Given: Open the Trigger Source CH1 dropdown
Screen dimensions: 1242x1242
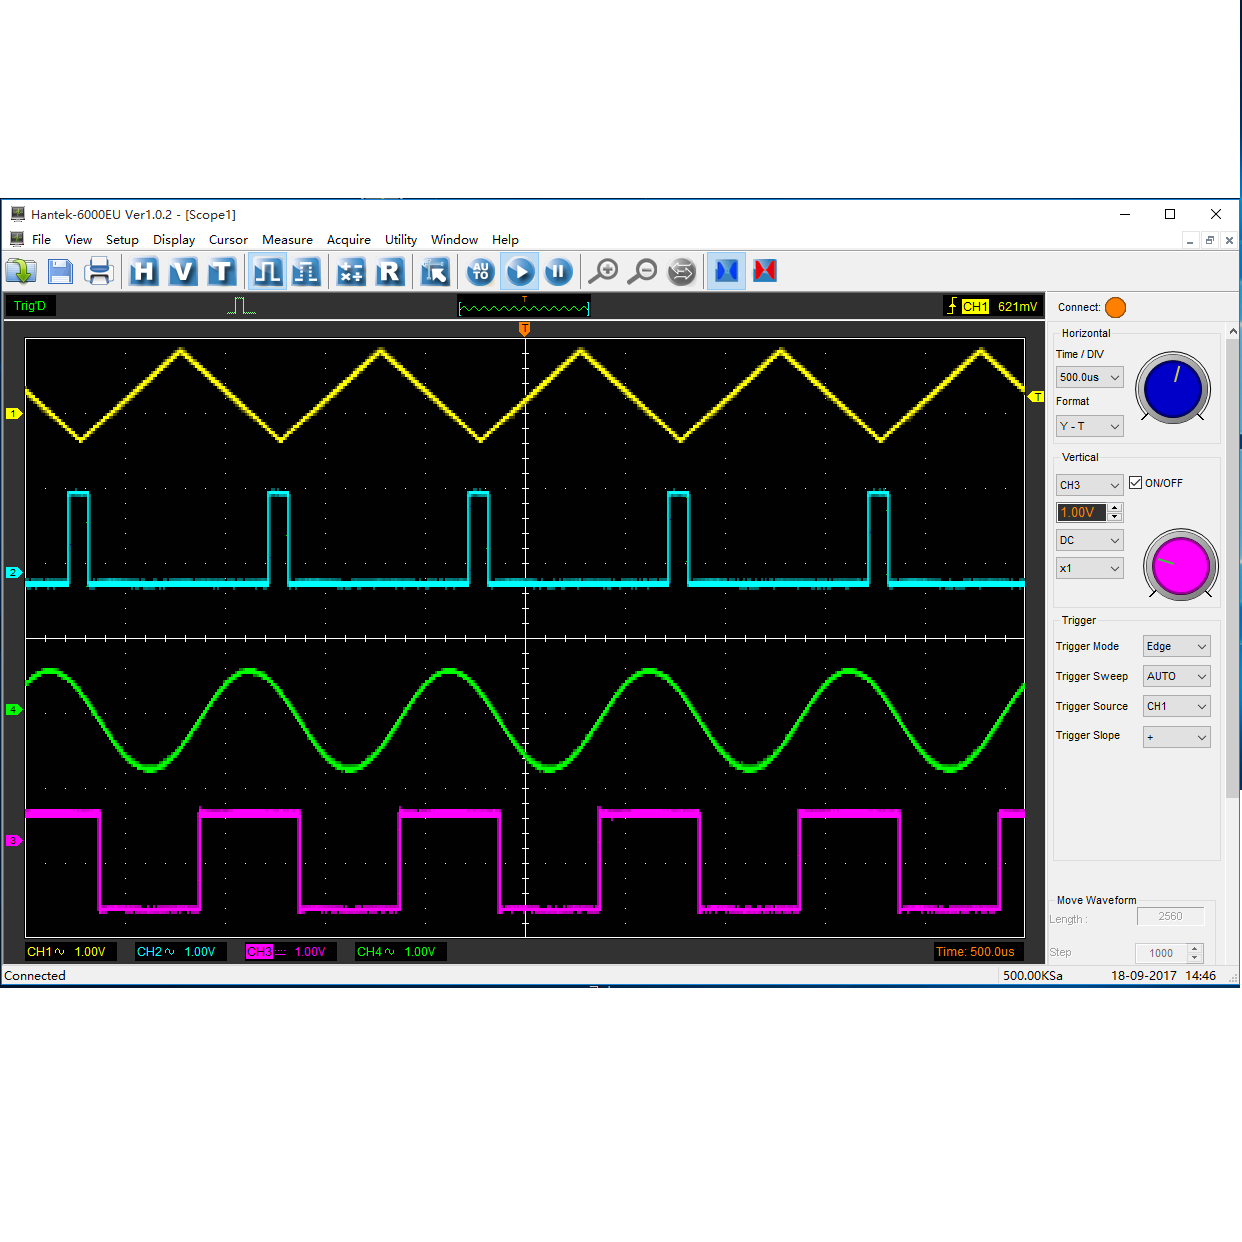Looking at the screenshot, I should [x=1176, y=706].
